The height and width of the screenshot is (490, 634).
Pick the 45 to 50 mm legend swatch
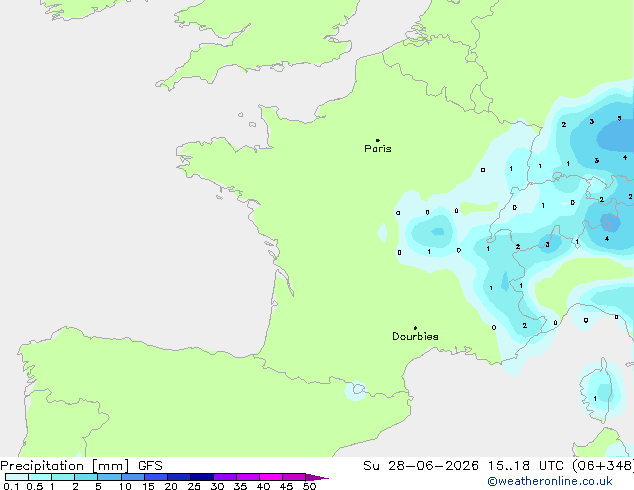point(294,477)
